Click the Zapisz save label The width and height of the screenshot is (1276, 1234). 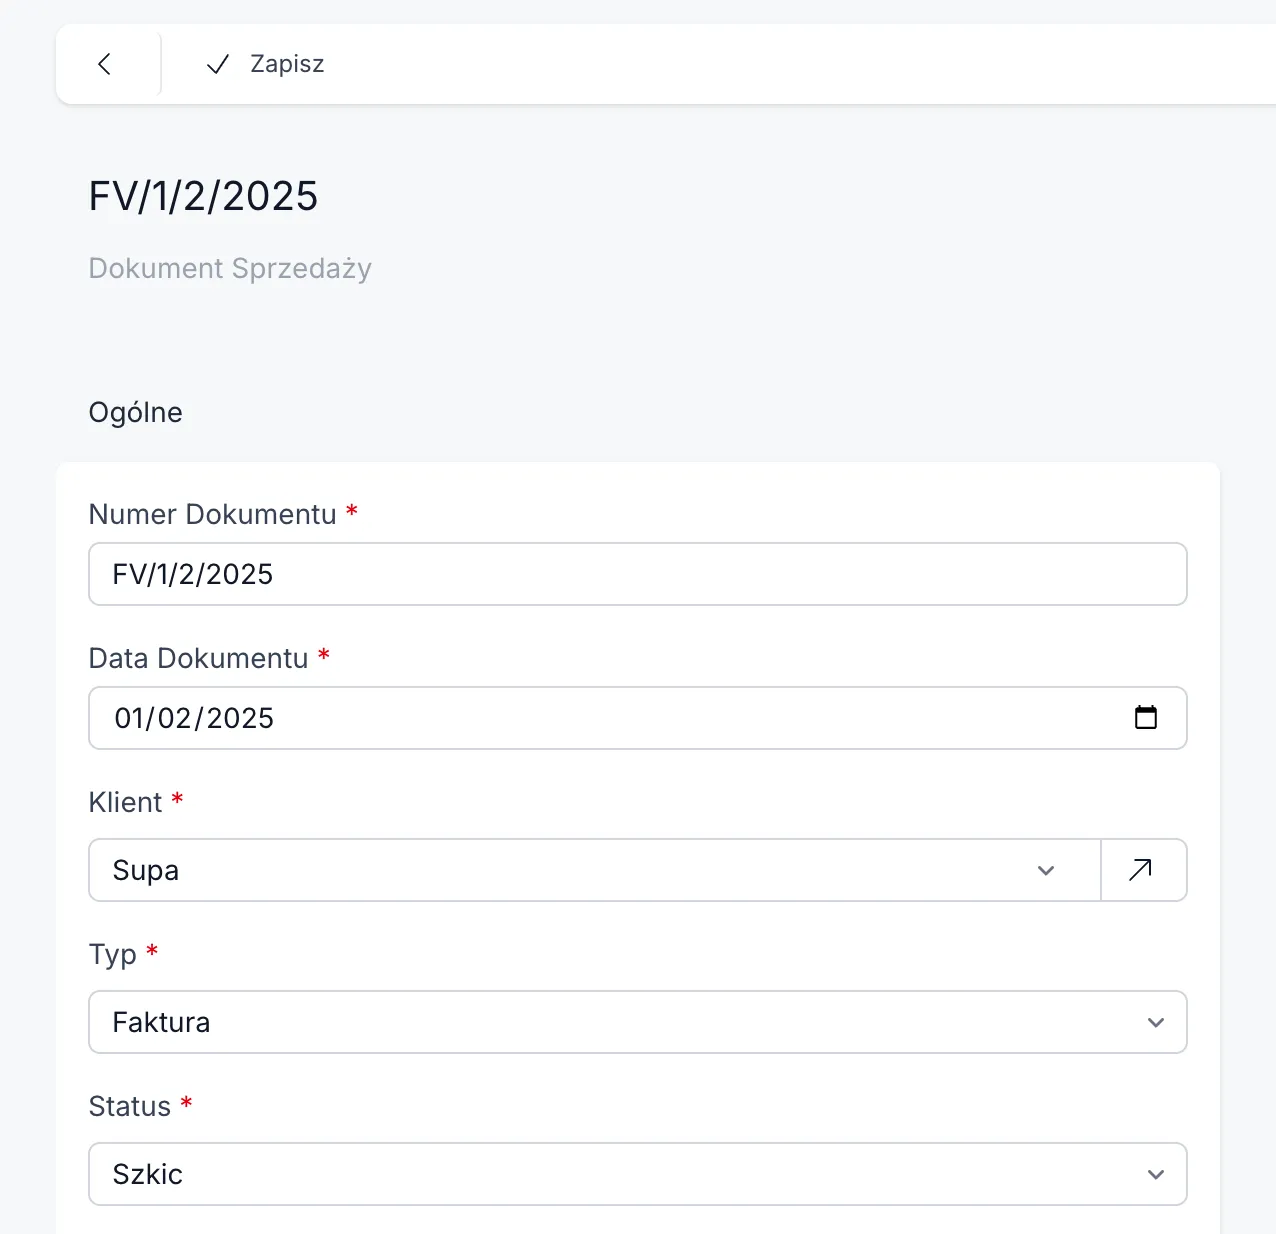(x=287, y=64)
